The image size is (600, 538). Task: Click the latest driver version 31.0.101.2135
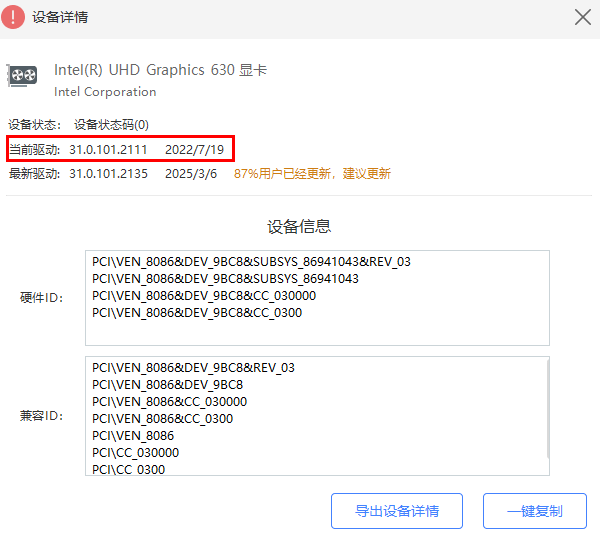[108, 174]
